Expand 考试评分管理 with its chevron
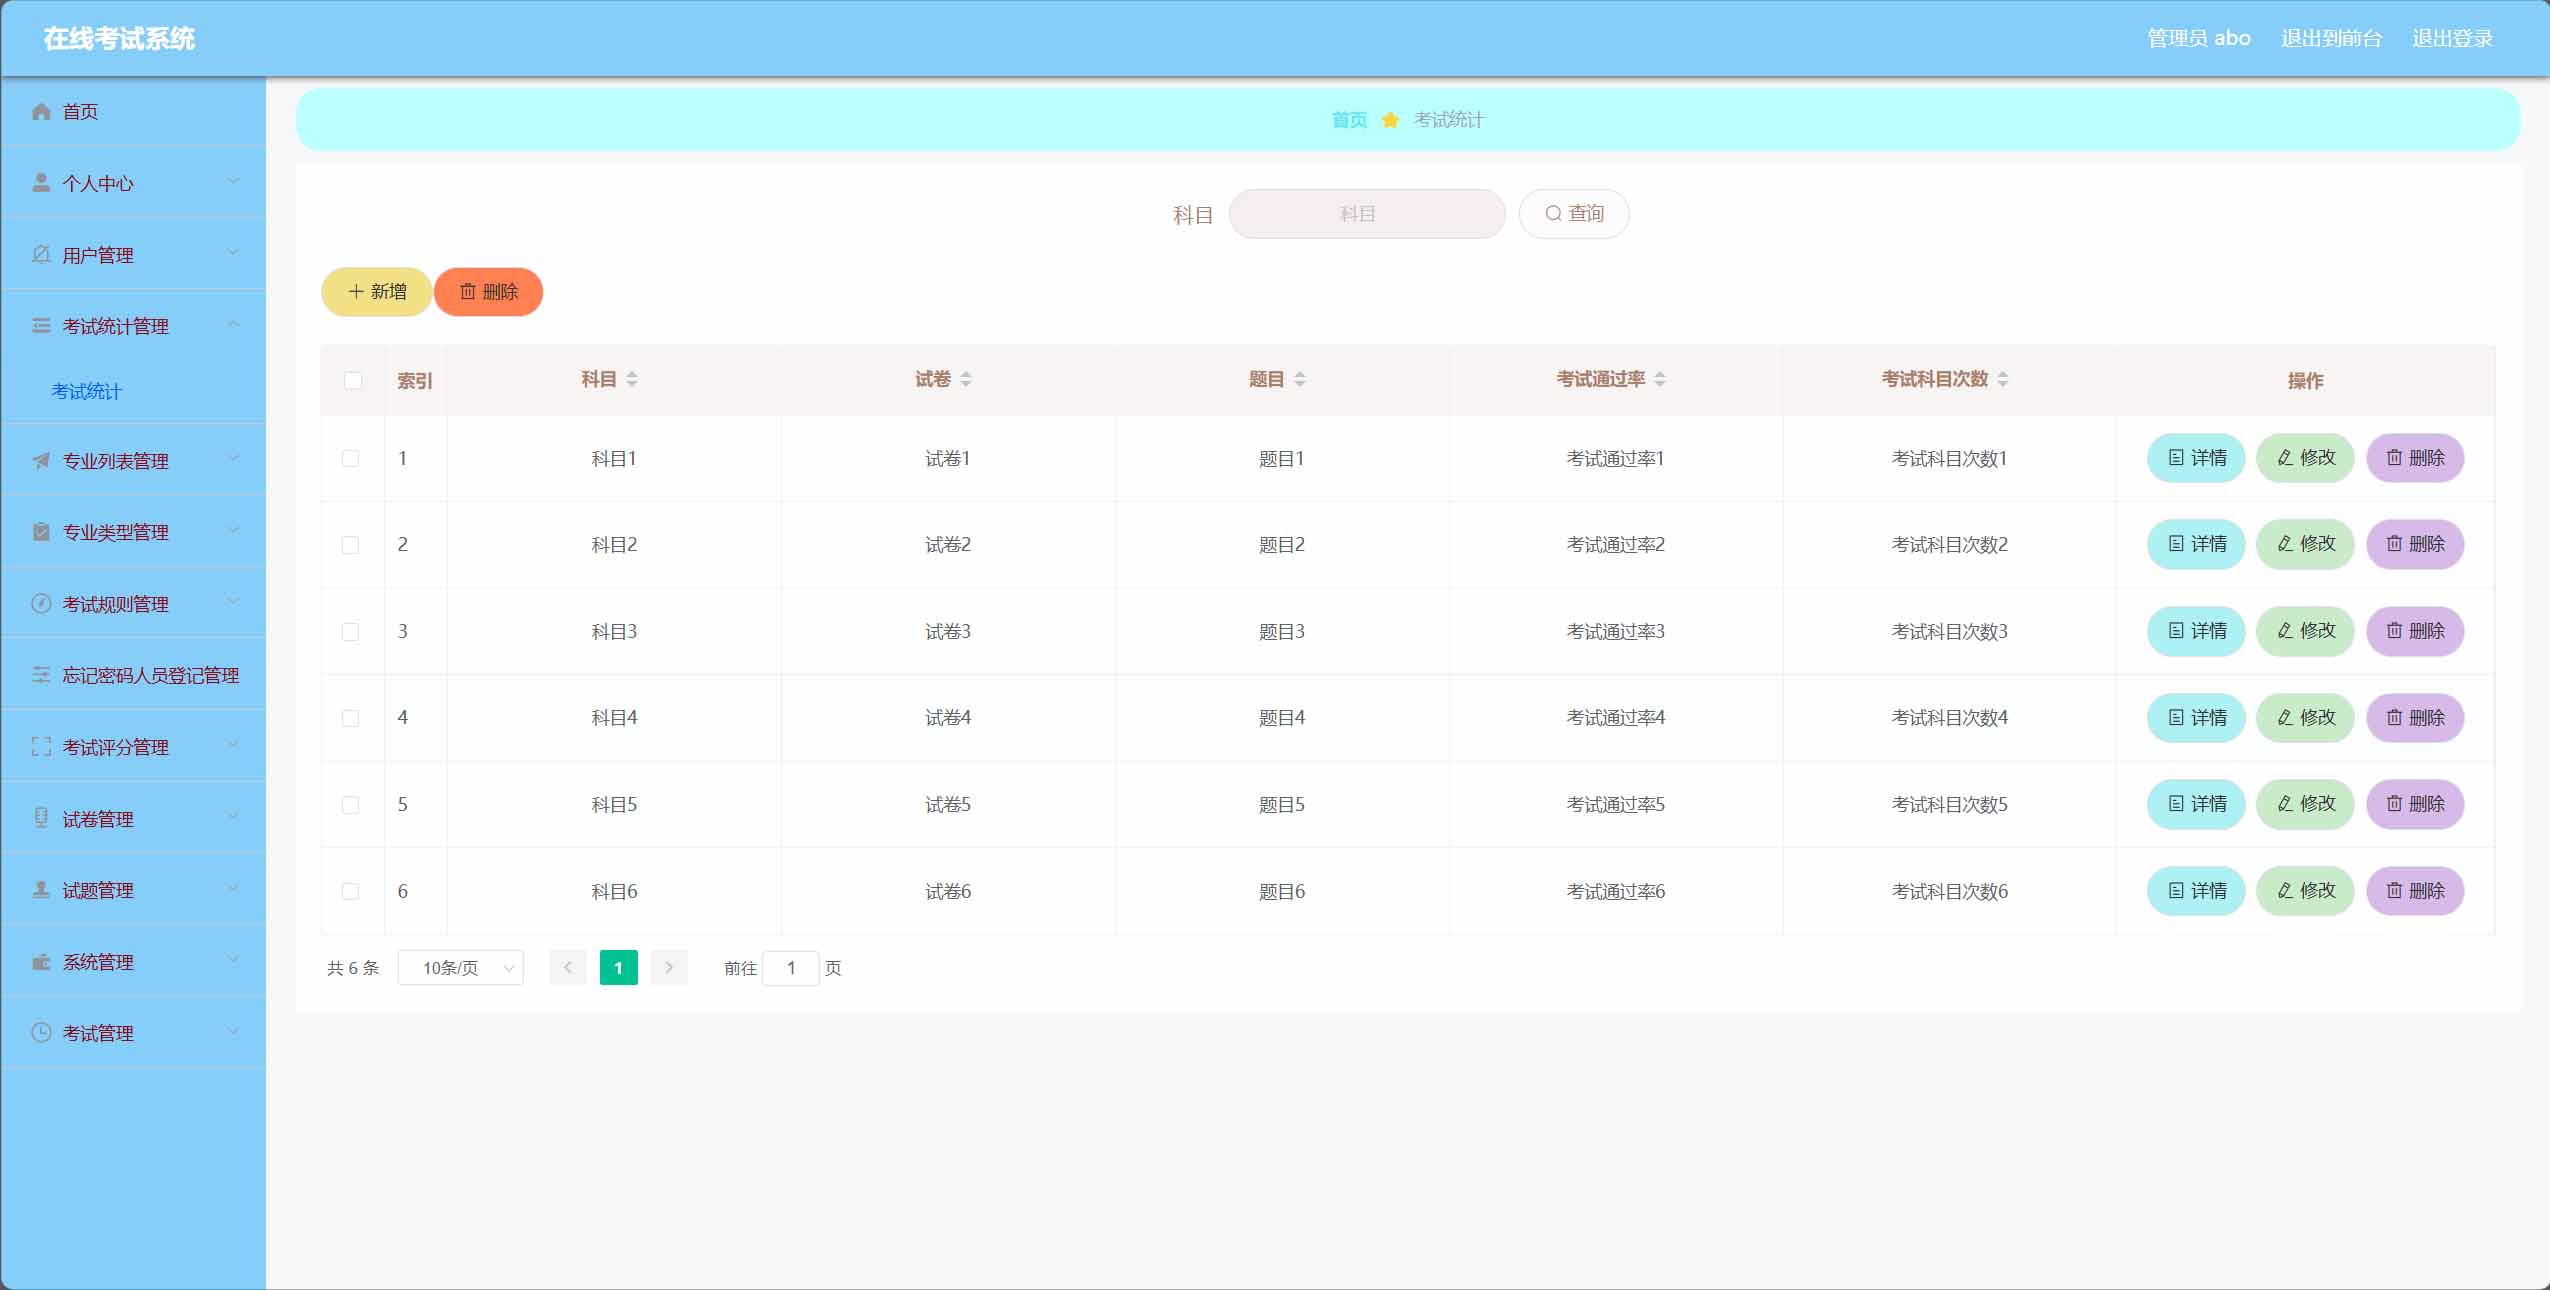Screen dimensions: 2550x1290 (233, 744)
